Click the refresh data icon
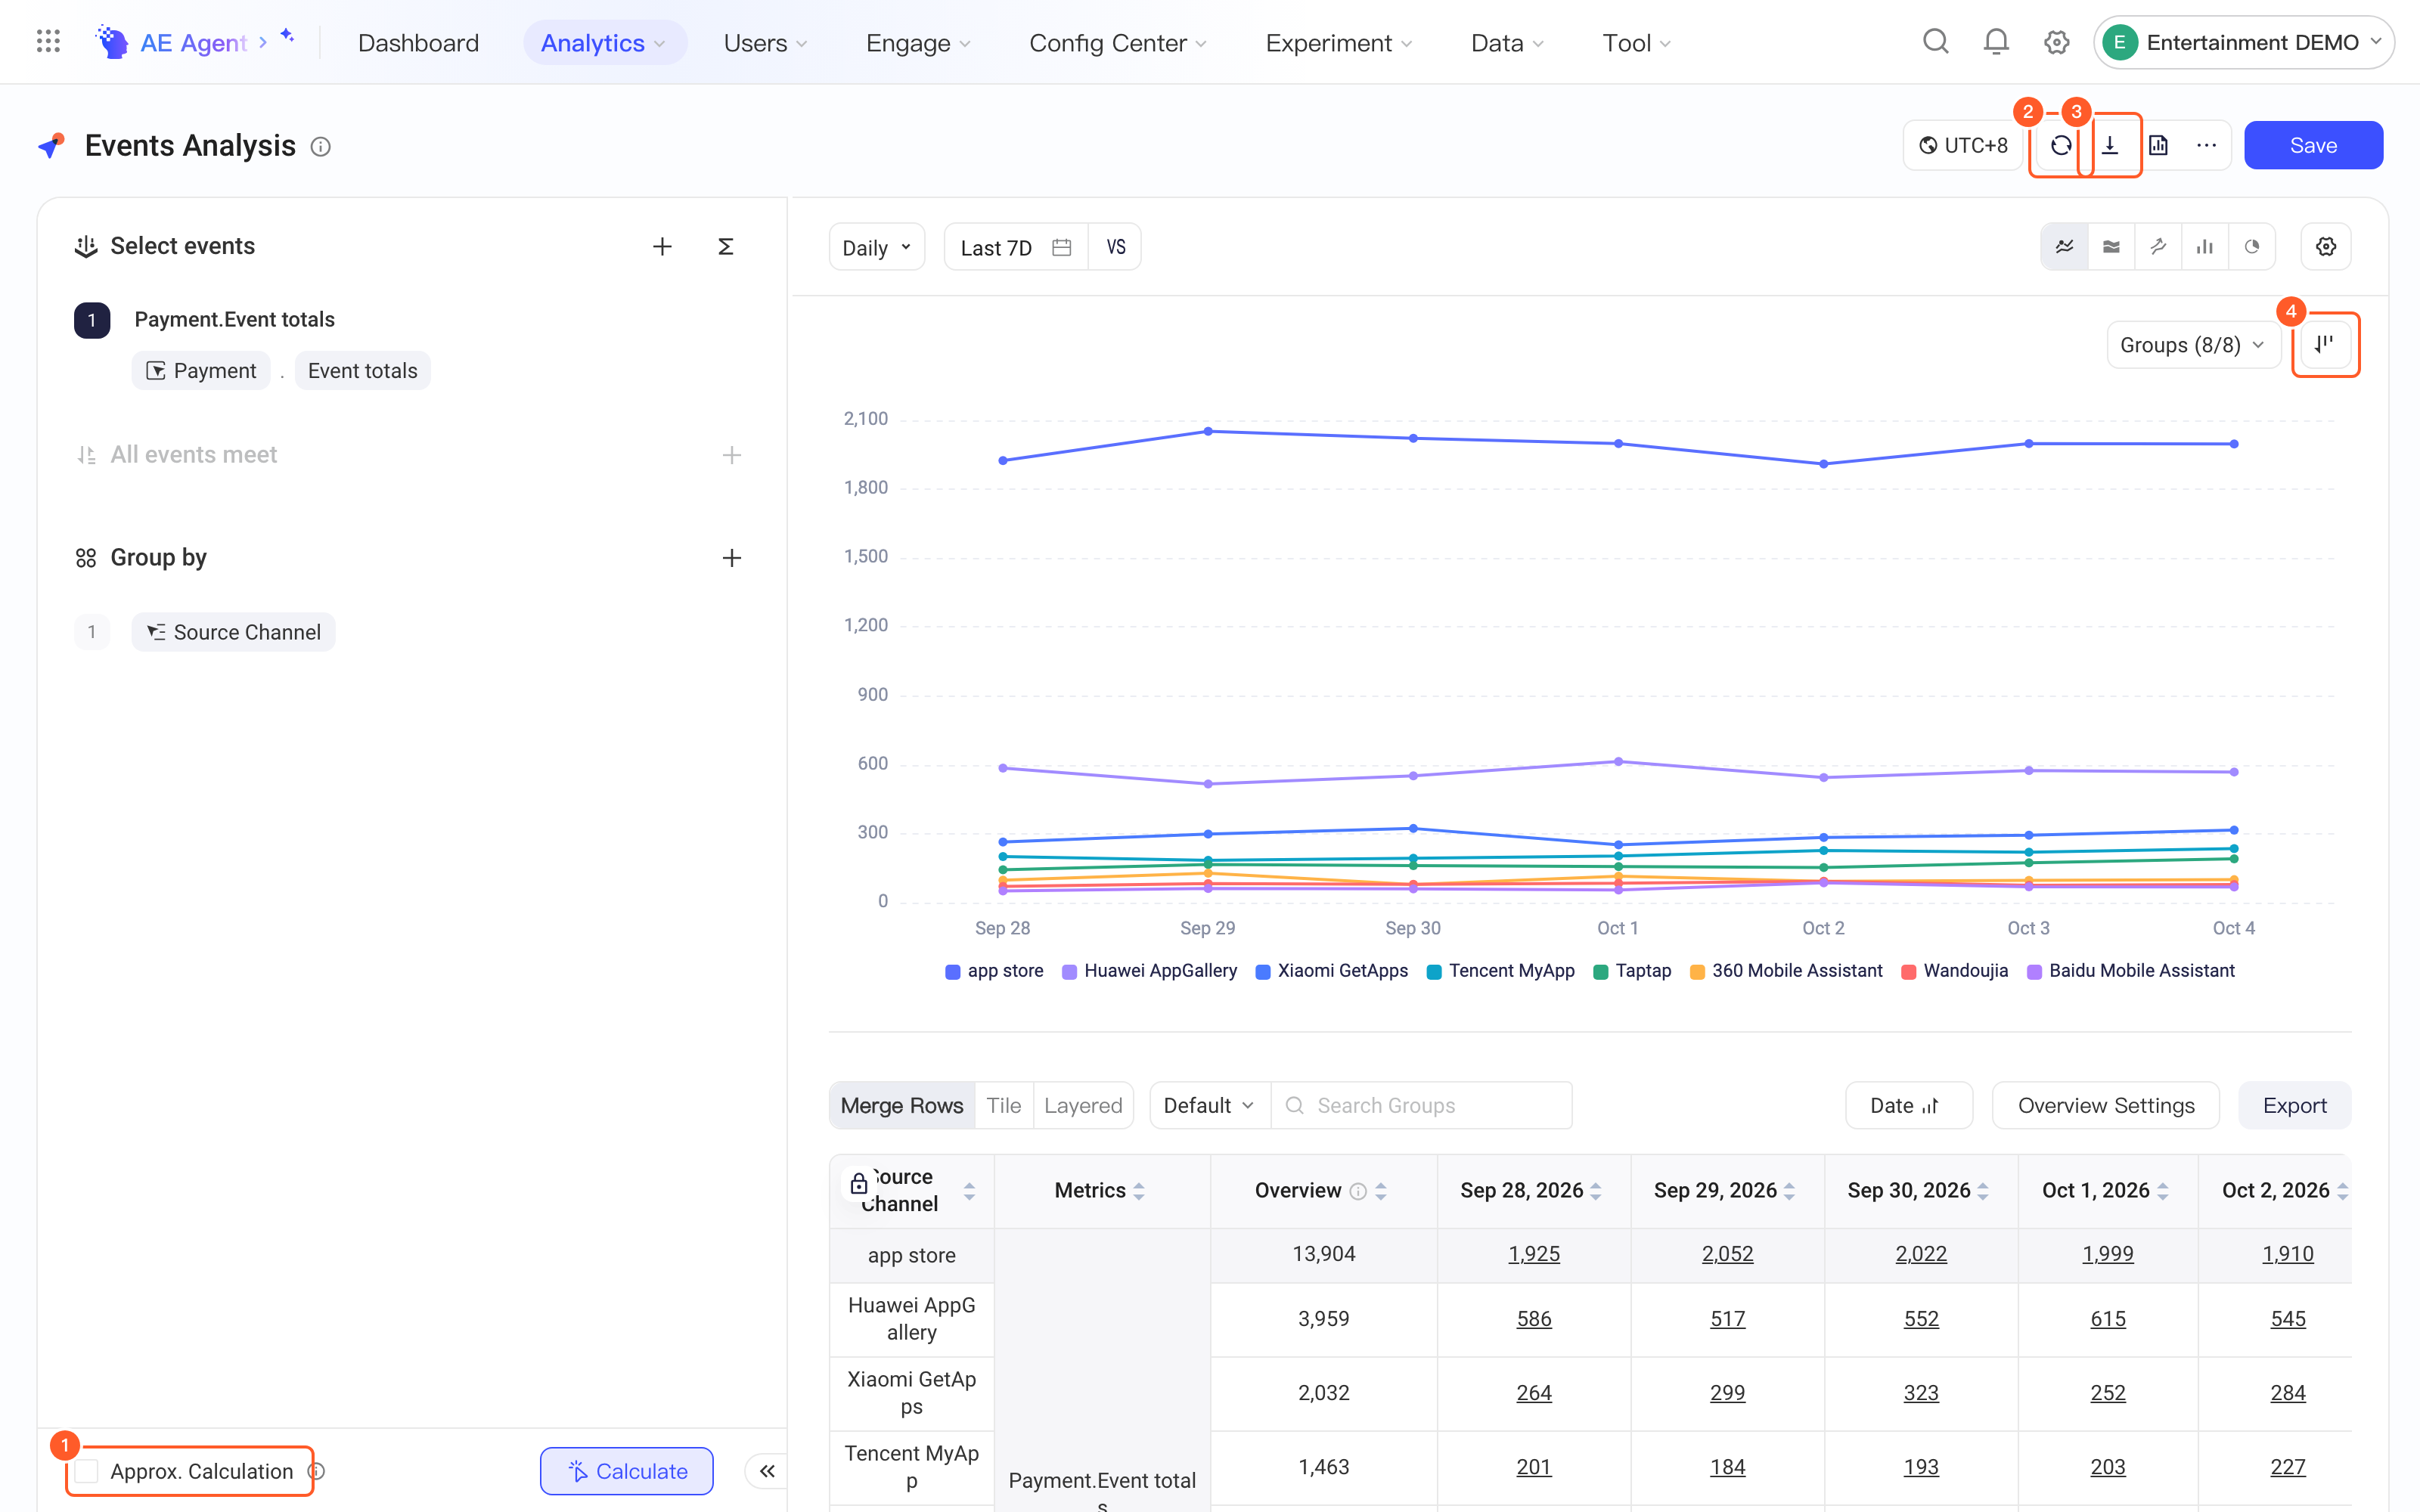 2061,146
